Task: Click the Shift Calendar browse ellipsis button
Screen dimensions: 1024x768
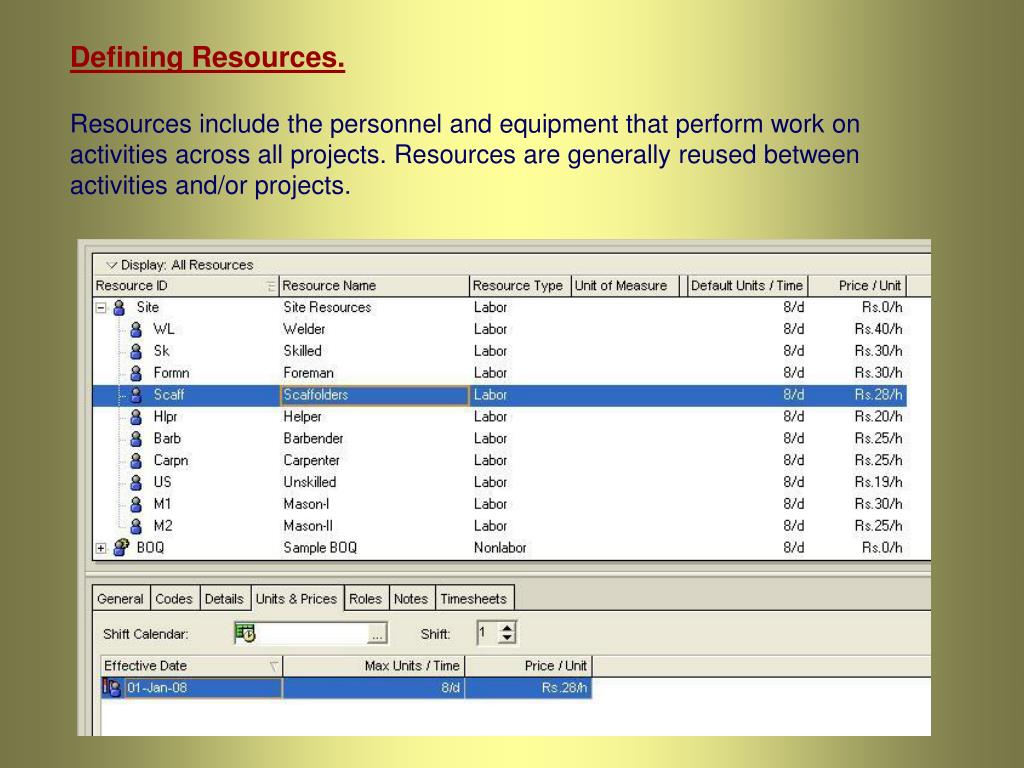Action: [377, 634]
